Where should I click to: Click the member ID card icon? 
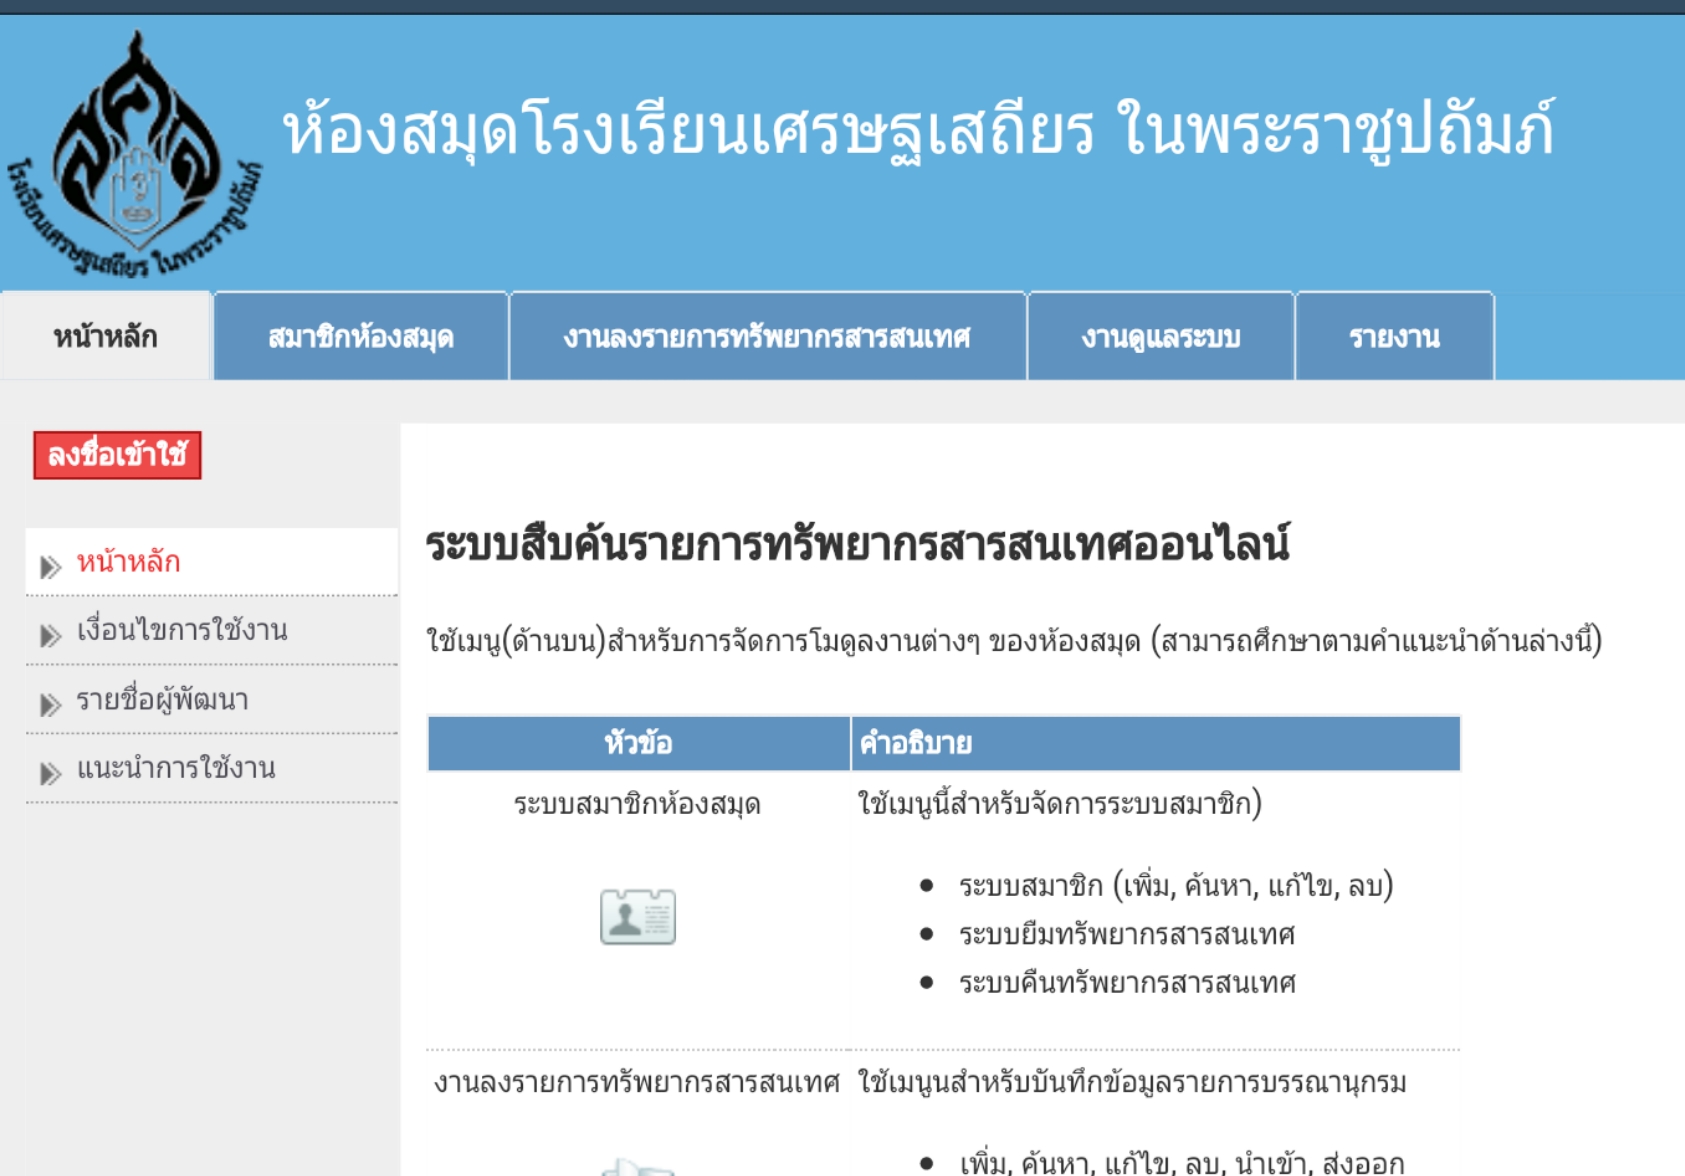[637, 916]
